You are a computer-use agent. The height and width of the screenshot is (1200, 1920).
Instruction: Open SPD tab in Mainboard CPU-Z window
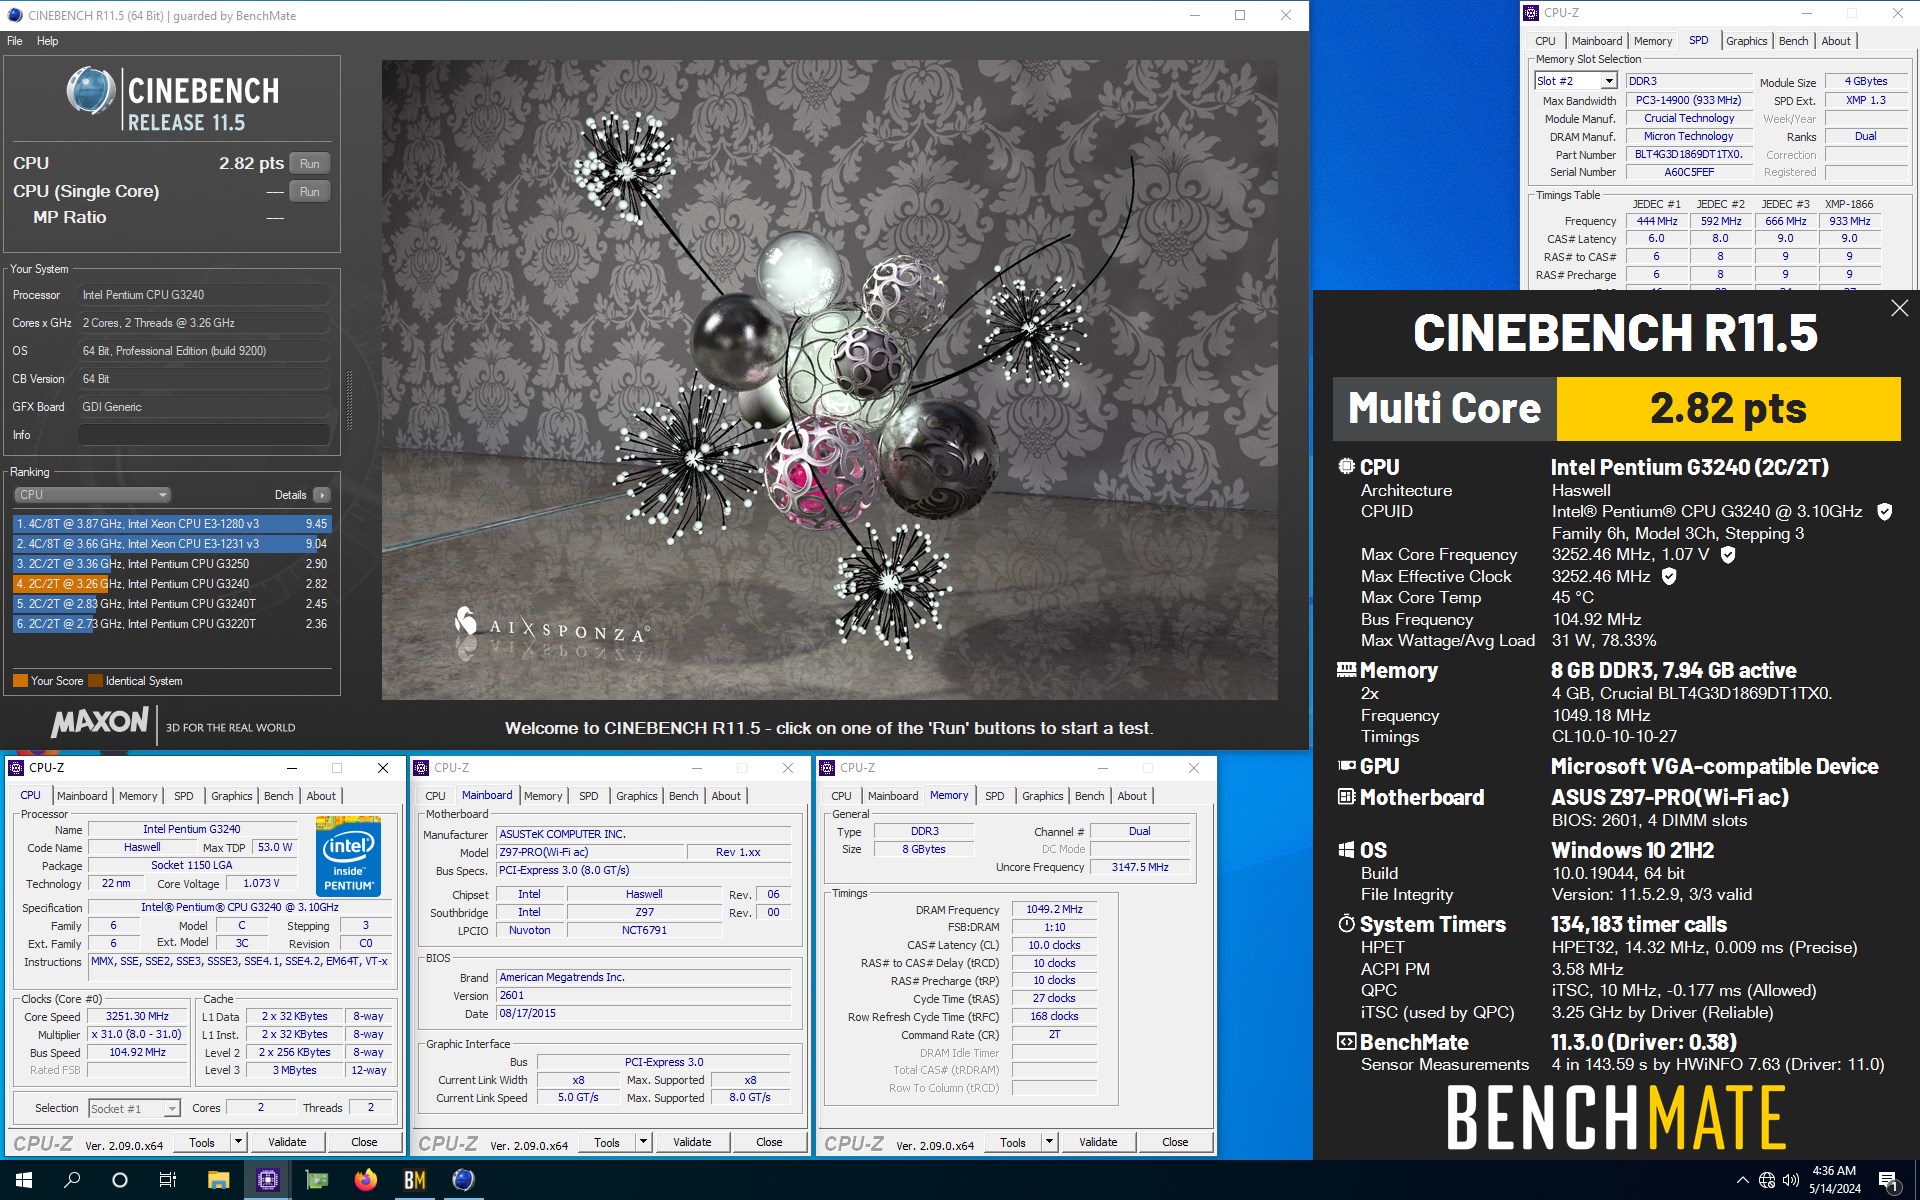click(x=589, y=796)
